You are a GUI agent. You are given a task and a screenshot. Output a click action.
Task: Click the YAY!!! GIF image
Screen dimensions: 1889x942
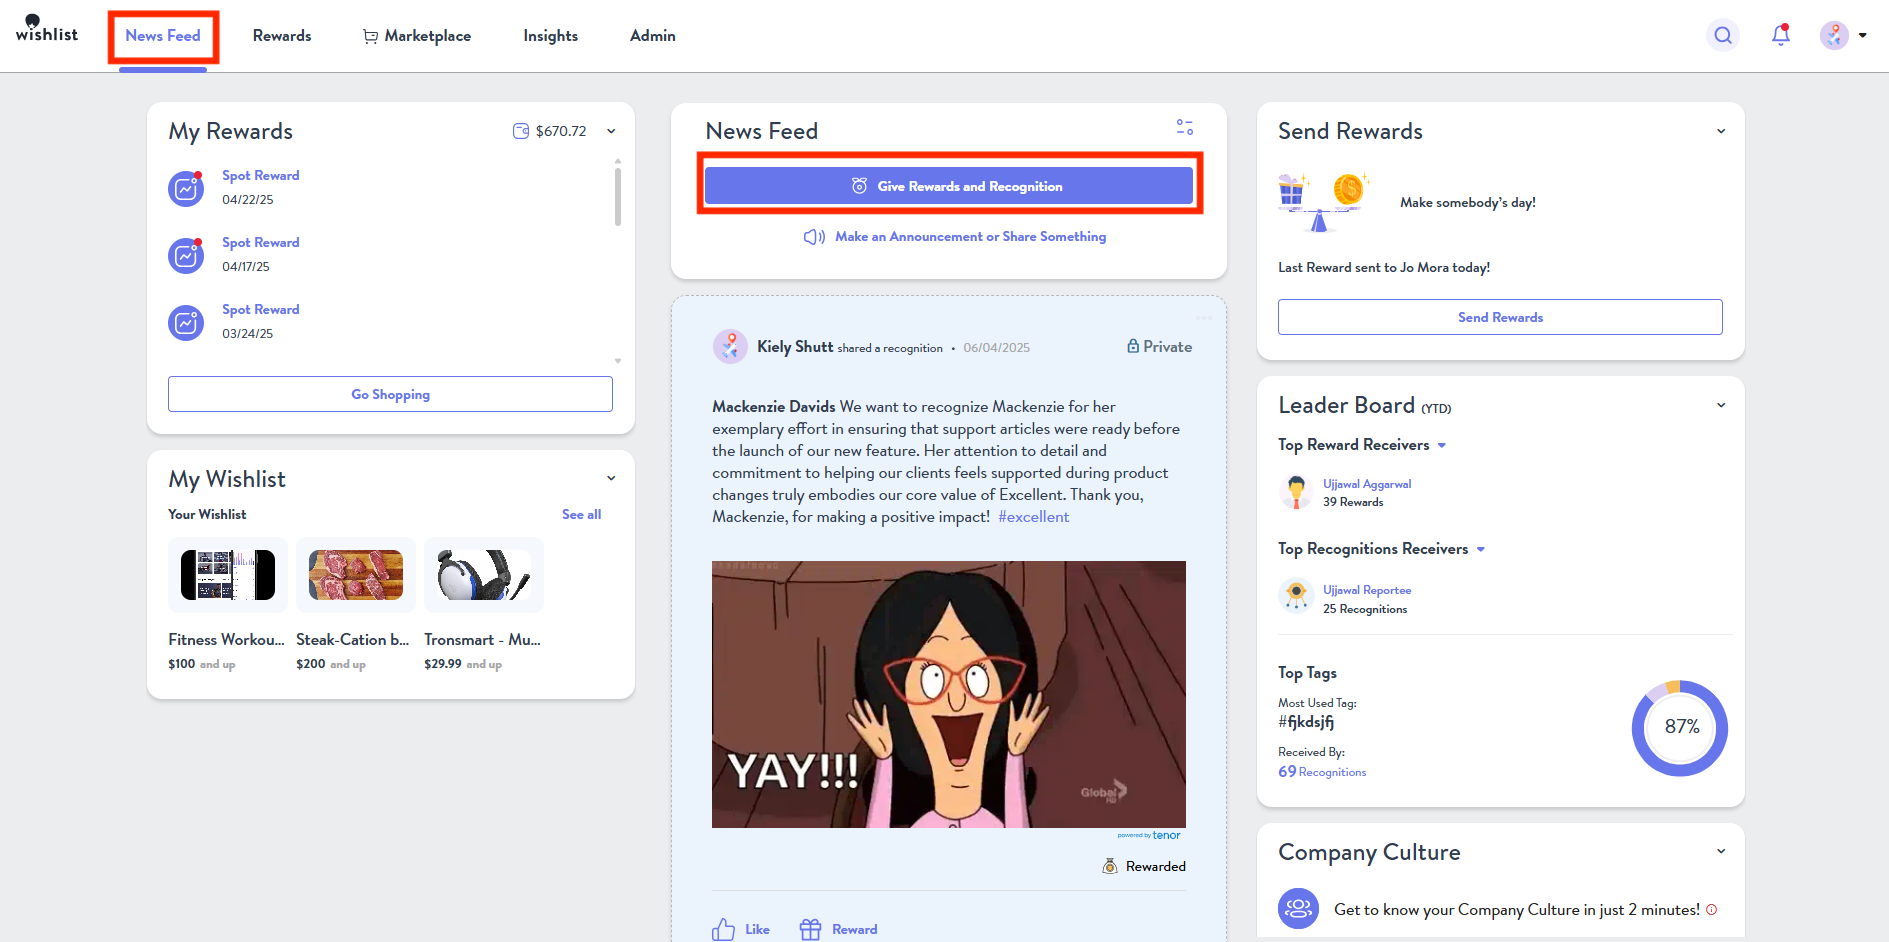pos(948,694)
